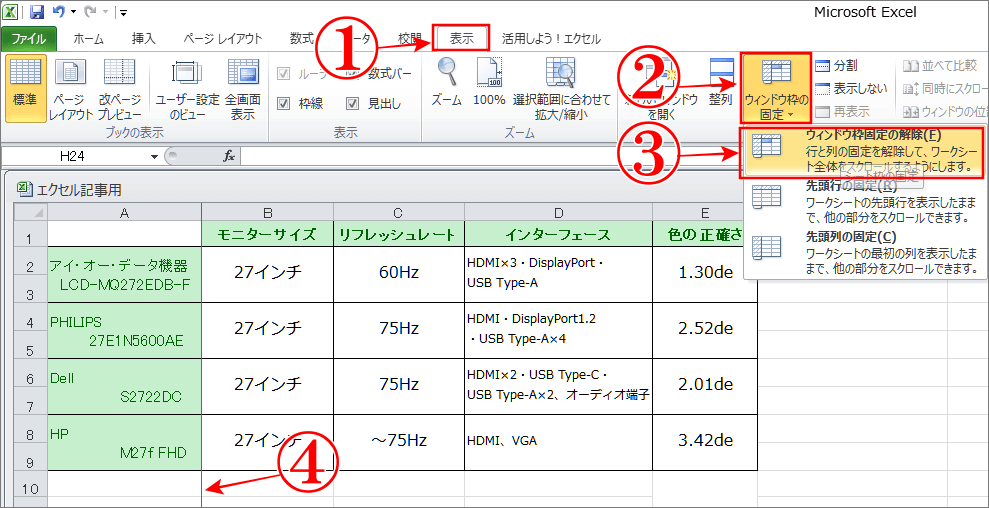Select column B header

(267, 213)
